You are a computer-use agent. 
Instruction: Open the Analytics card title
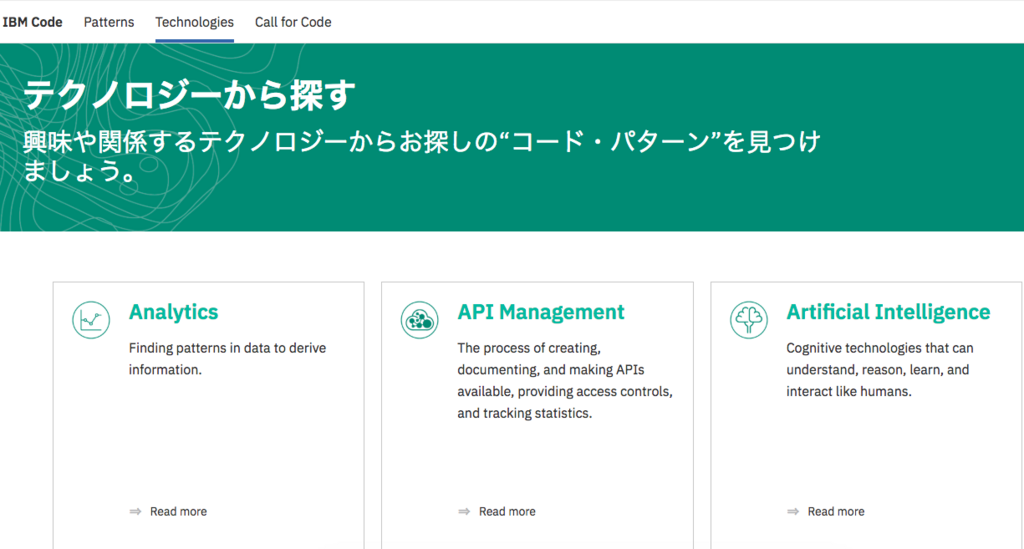[174, 312]
